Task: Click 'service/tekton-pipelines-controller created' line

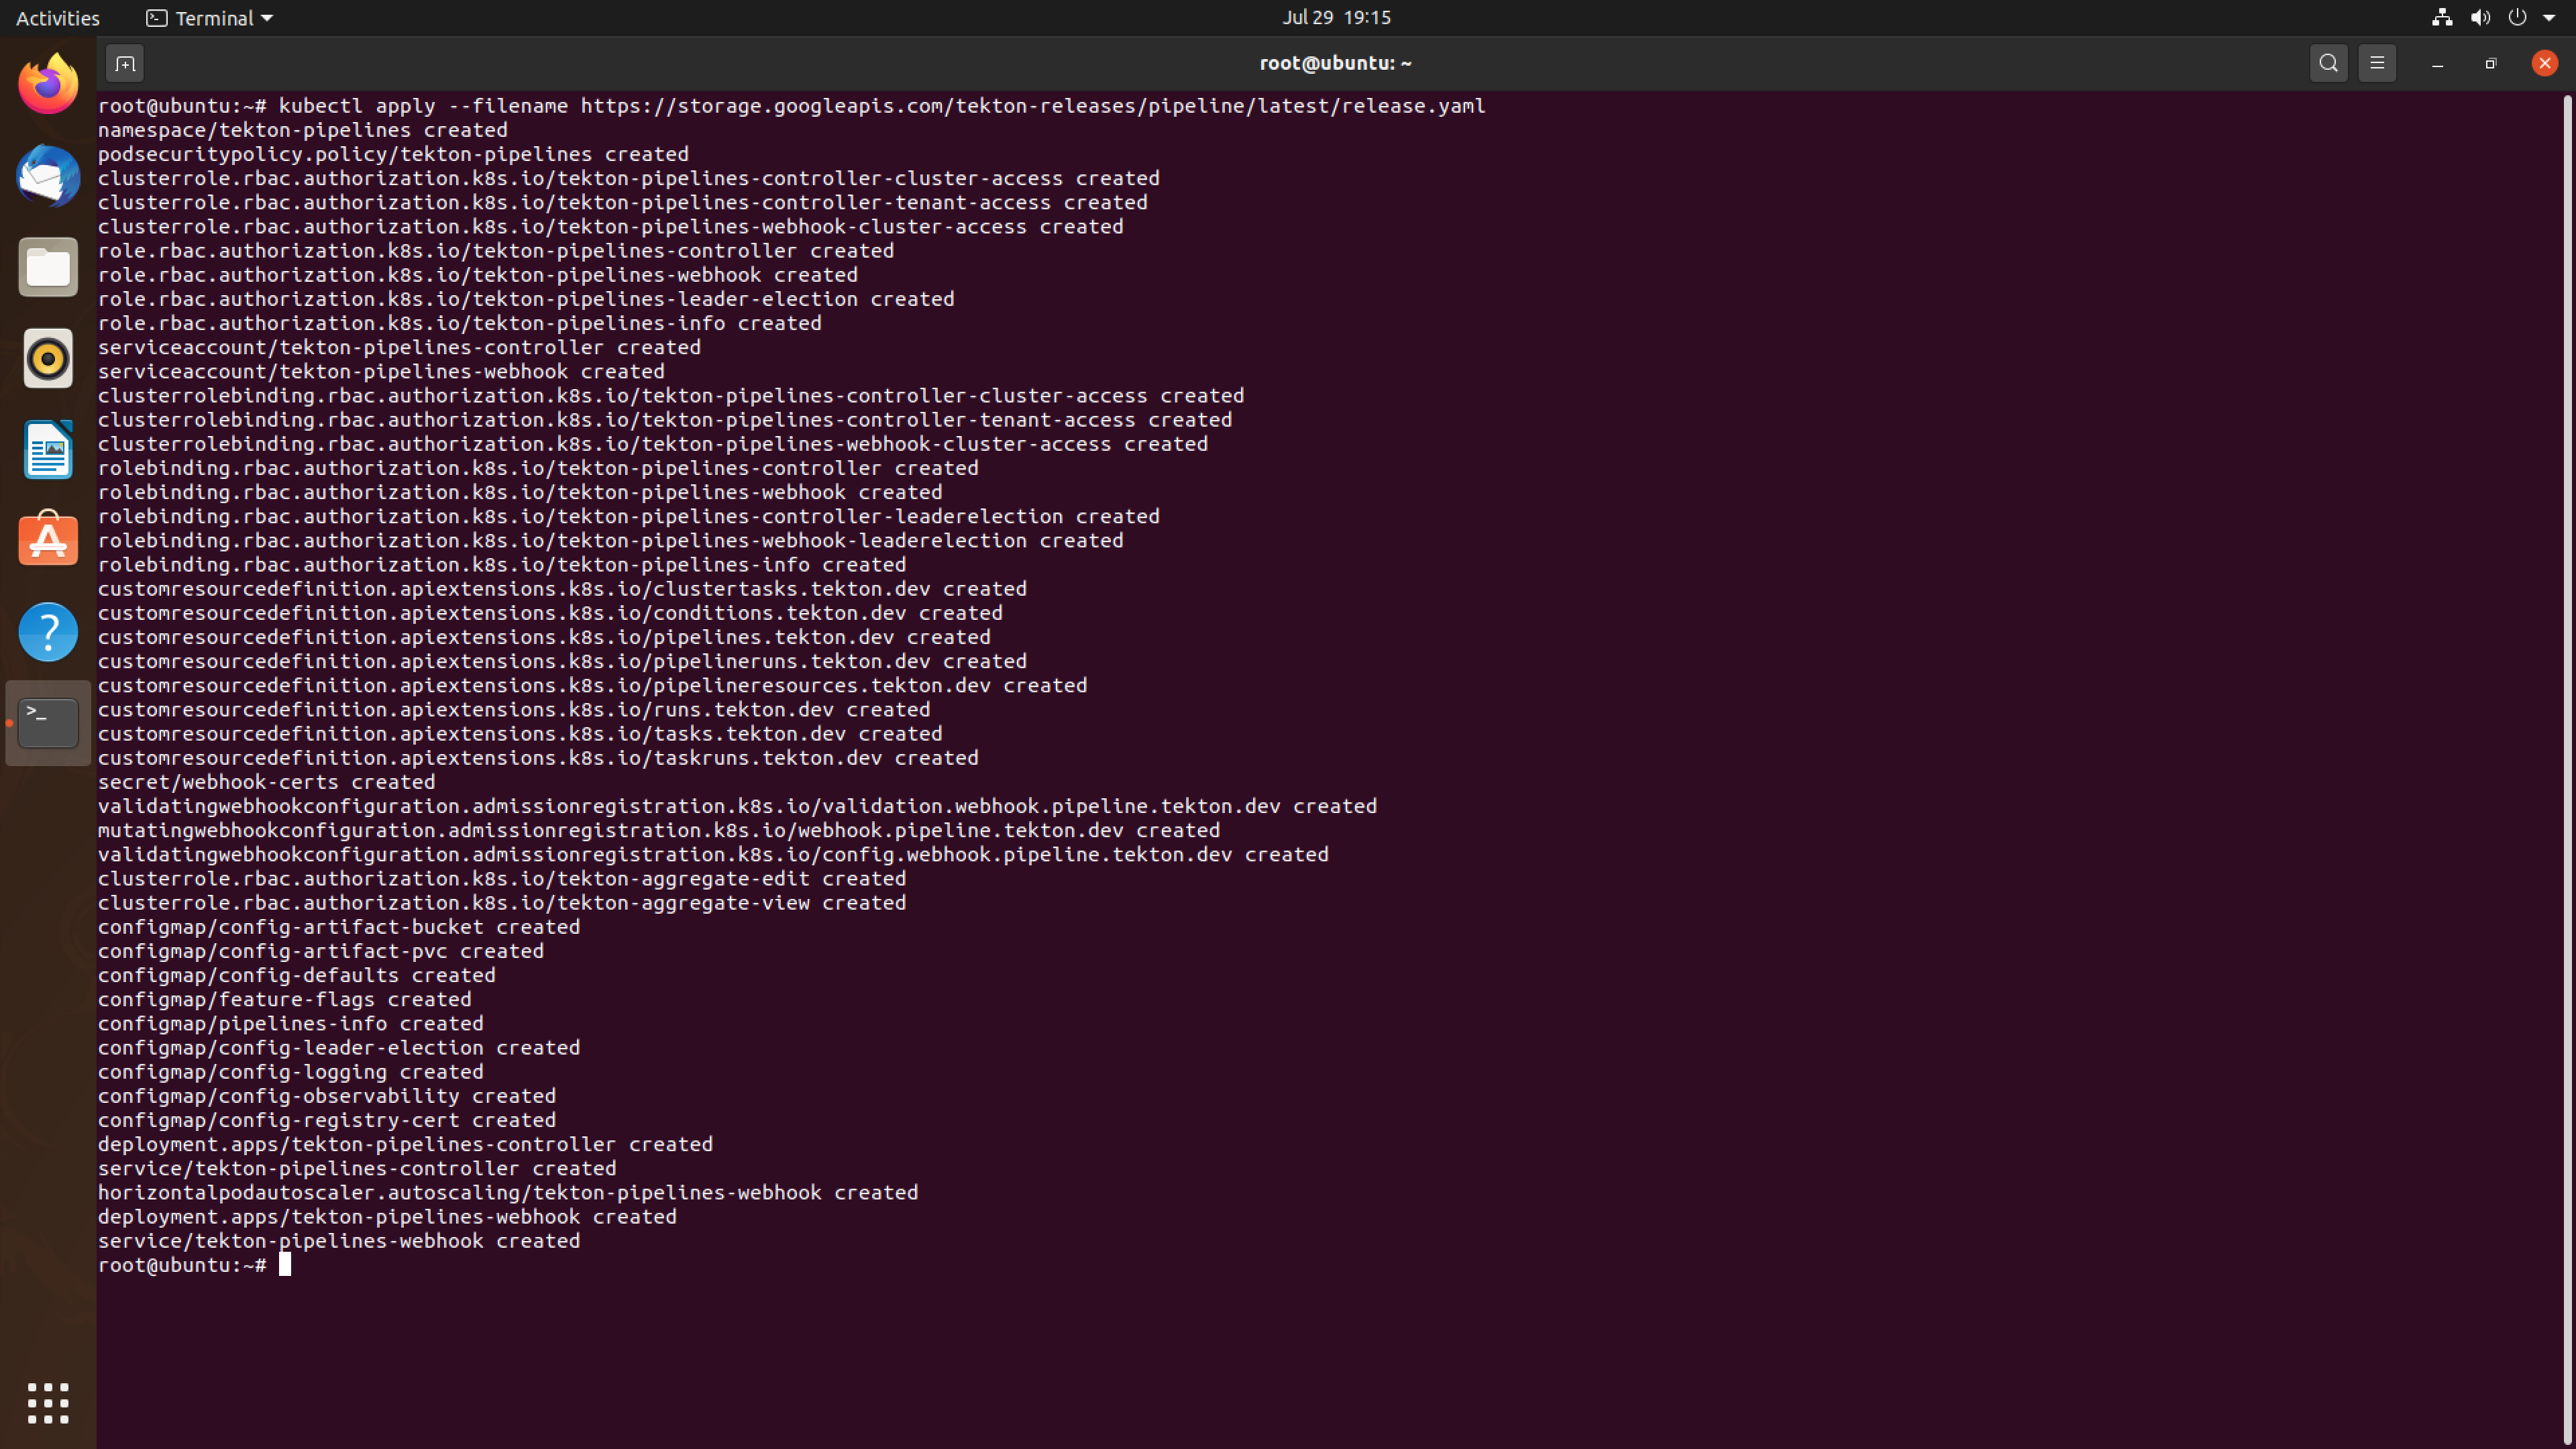Action: pyautogui.click(x=357, y=1168)
